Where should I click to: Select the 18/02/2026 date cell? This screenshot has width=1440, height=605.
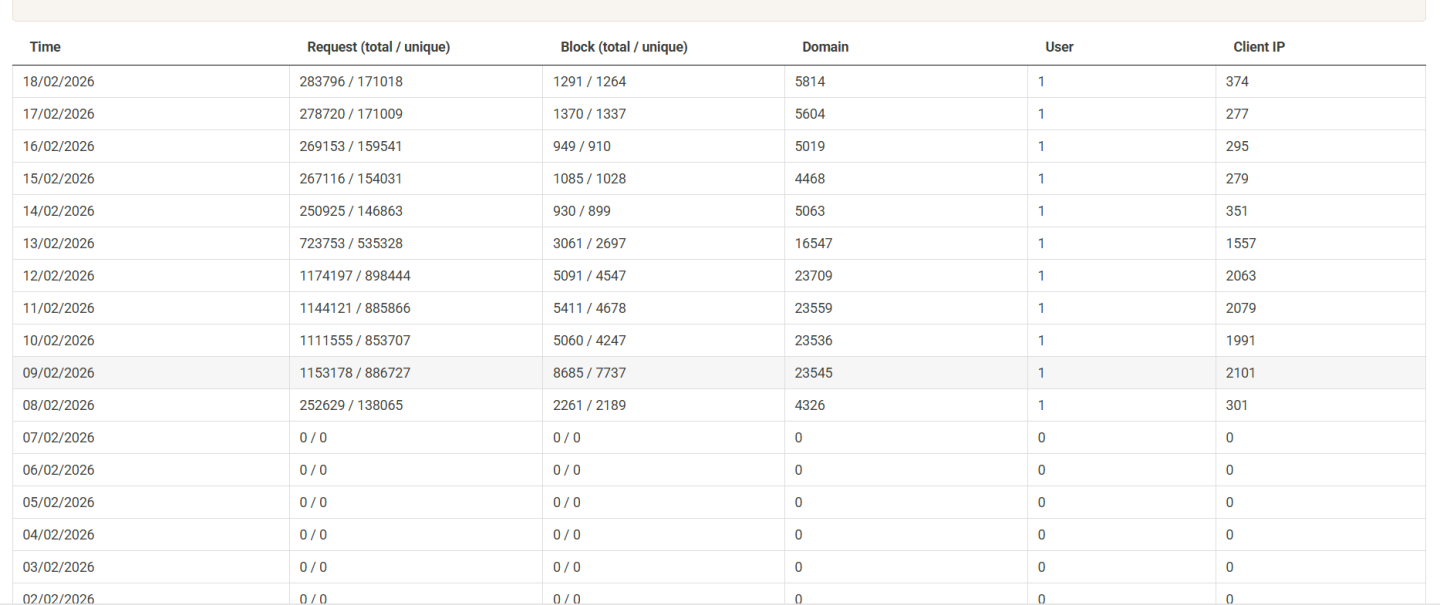click(x=59, y=82)
